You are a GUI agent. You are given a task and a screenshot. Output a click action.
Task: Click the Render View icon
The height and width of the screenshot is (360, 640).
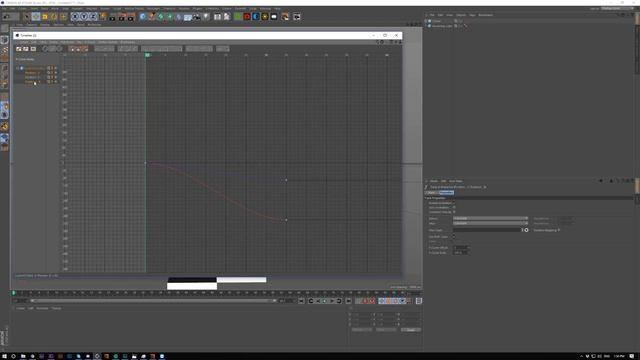point(113,16)
